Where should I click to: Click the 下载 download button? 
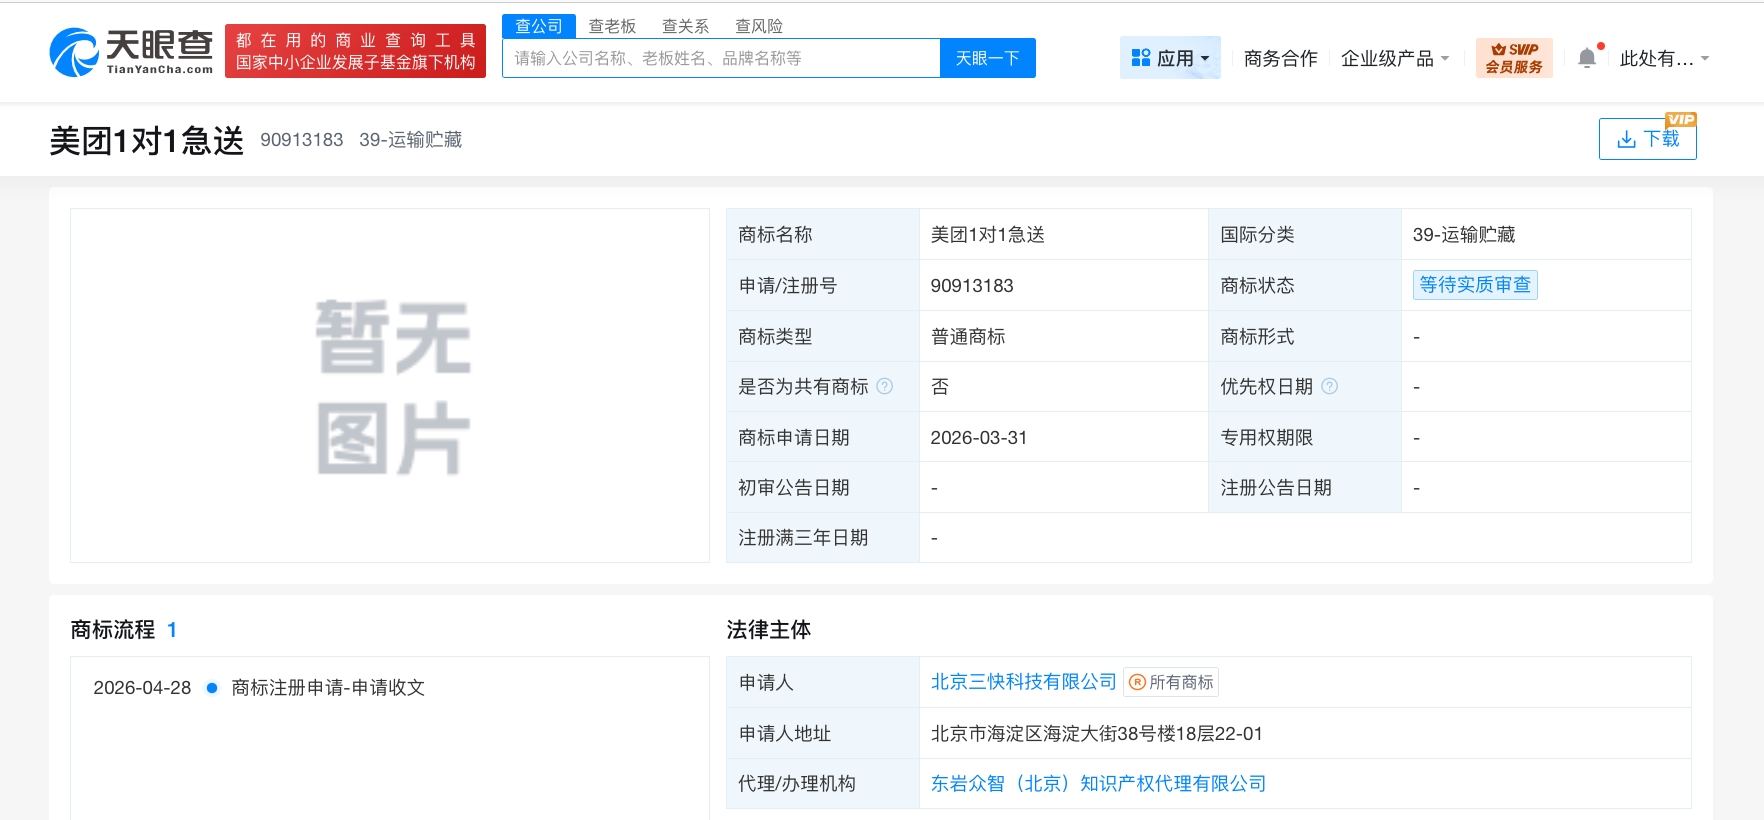point(1648,139)
